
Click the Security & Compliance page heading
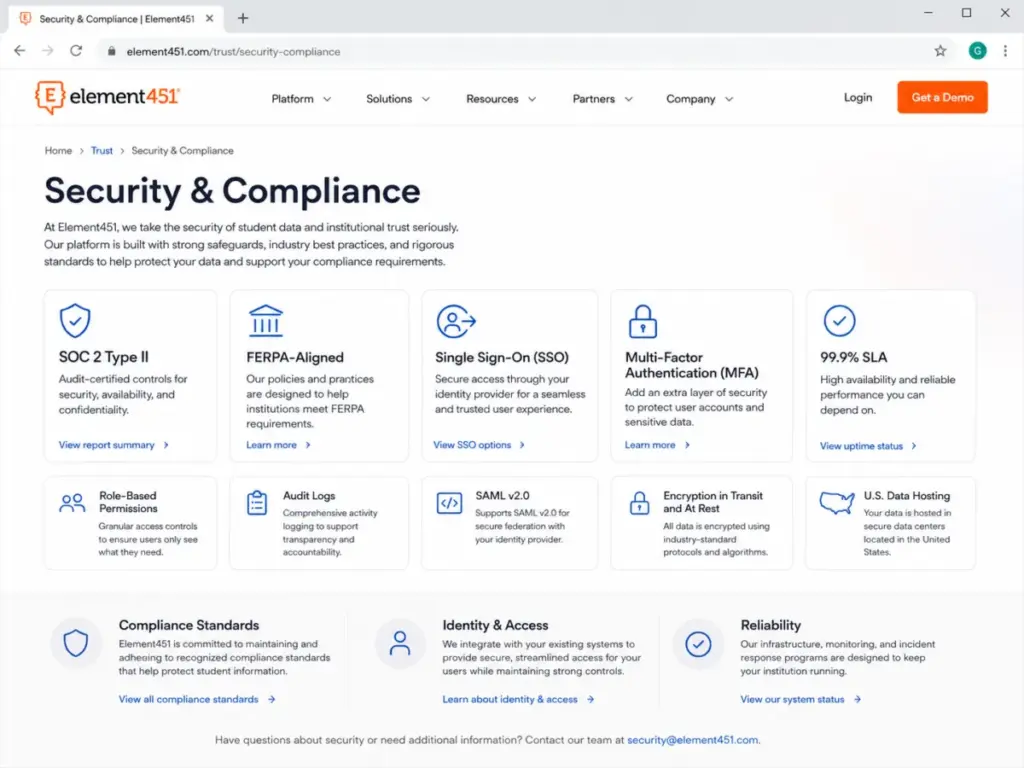click(x=232, y=191)
